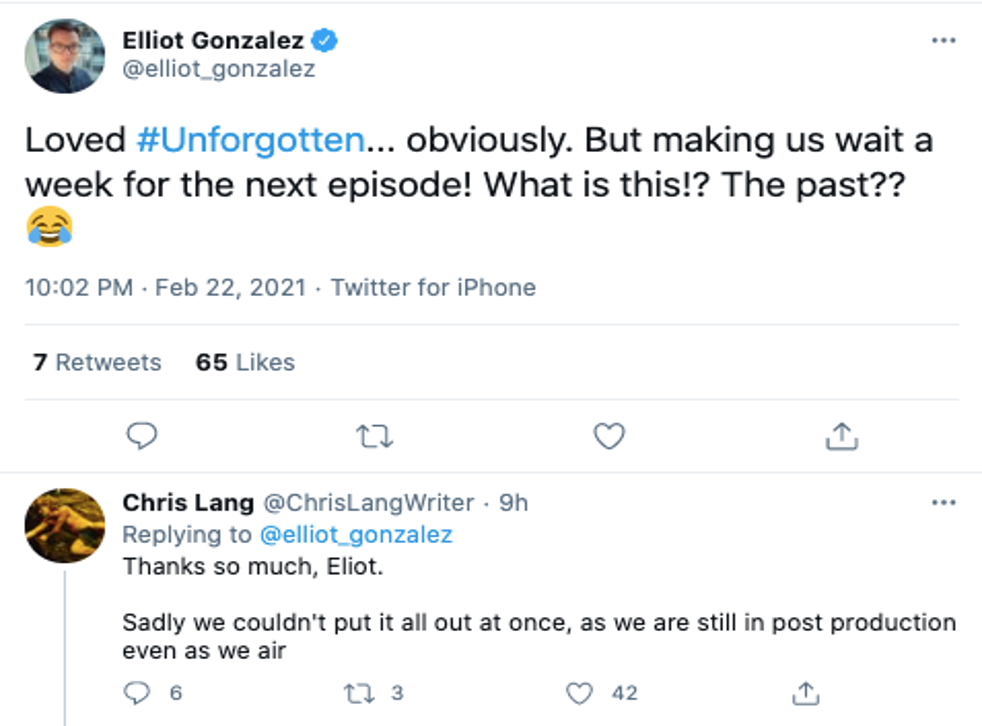Open Elliot Gonzalez's profile picture
Image resolution: width=982 pixels, height=726 pixels.
pyautogui.click(x=65, y=55)
